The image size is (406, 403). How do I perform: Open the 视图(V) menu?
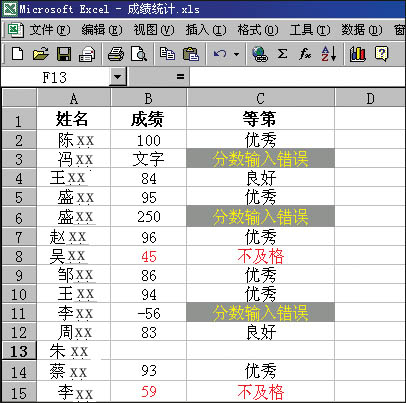154,30
